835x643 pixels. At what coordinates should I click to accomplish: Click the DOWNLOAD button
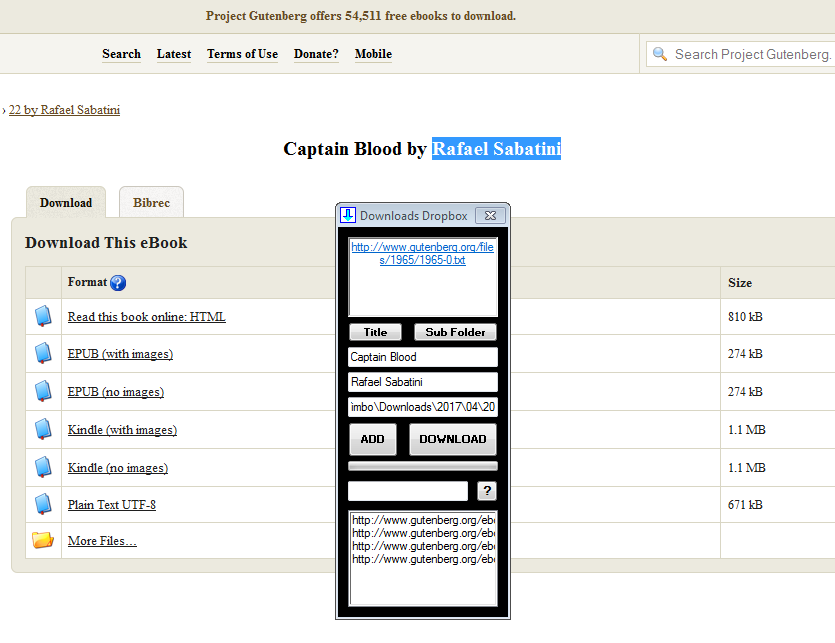click(x=453, y=439)
